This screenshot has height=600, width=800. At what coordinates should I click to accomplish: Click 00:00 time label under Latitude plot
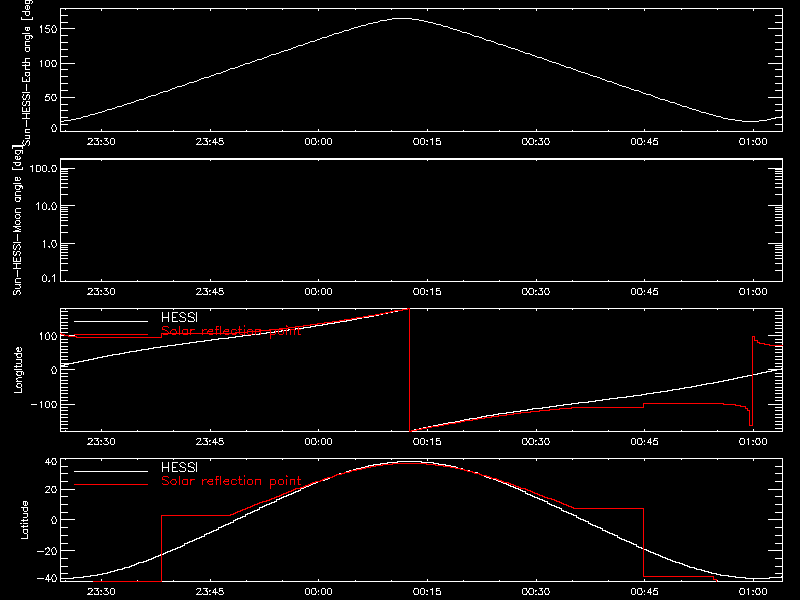[x=318, y=592]
